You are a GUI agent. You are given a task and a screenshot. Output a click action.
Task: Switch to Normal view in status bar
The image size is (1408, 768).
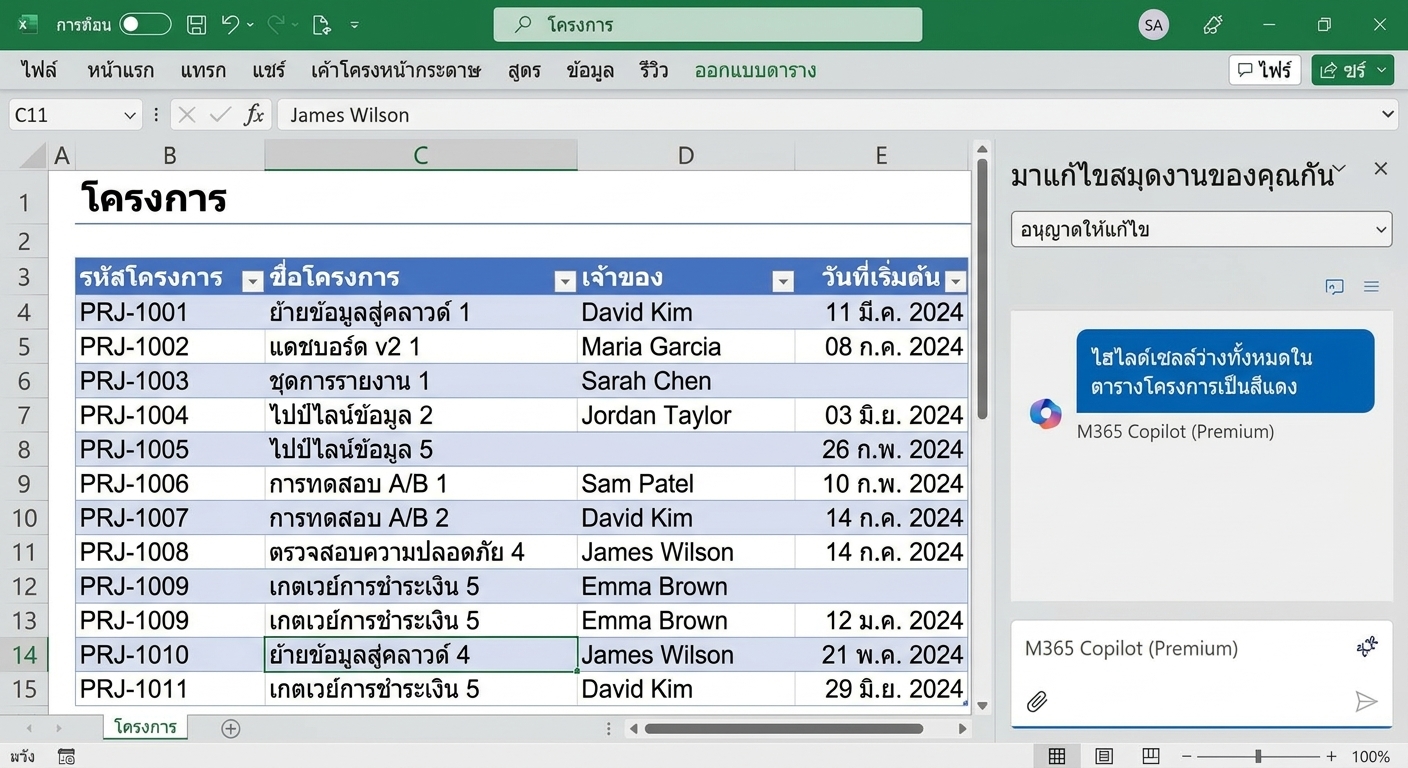point(1057,756)
